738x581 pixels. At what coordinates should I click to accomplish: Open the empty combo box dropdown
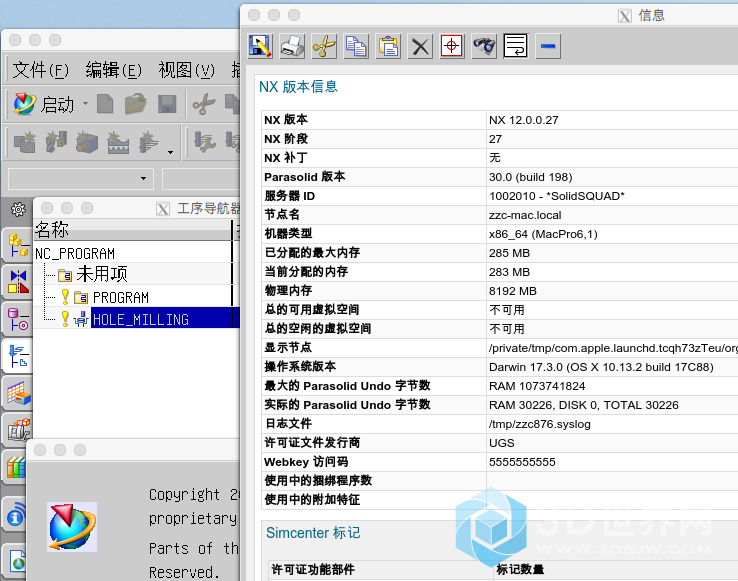143,178
